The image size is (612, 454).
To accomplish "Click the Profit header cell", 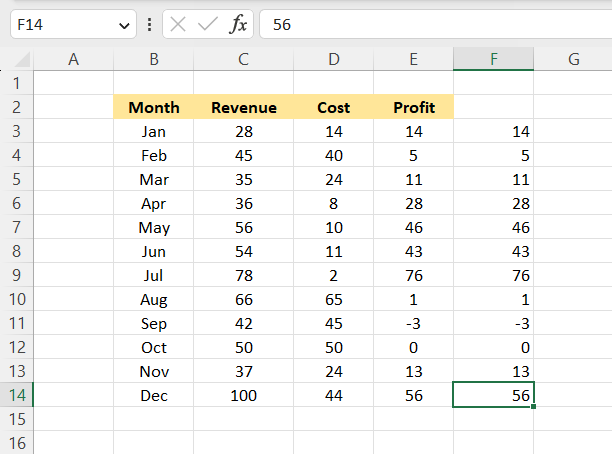I will (x=413, y=107).
